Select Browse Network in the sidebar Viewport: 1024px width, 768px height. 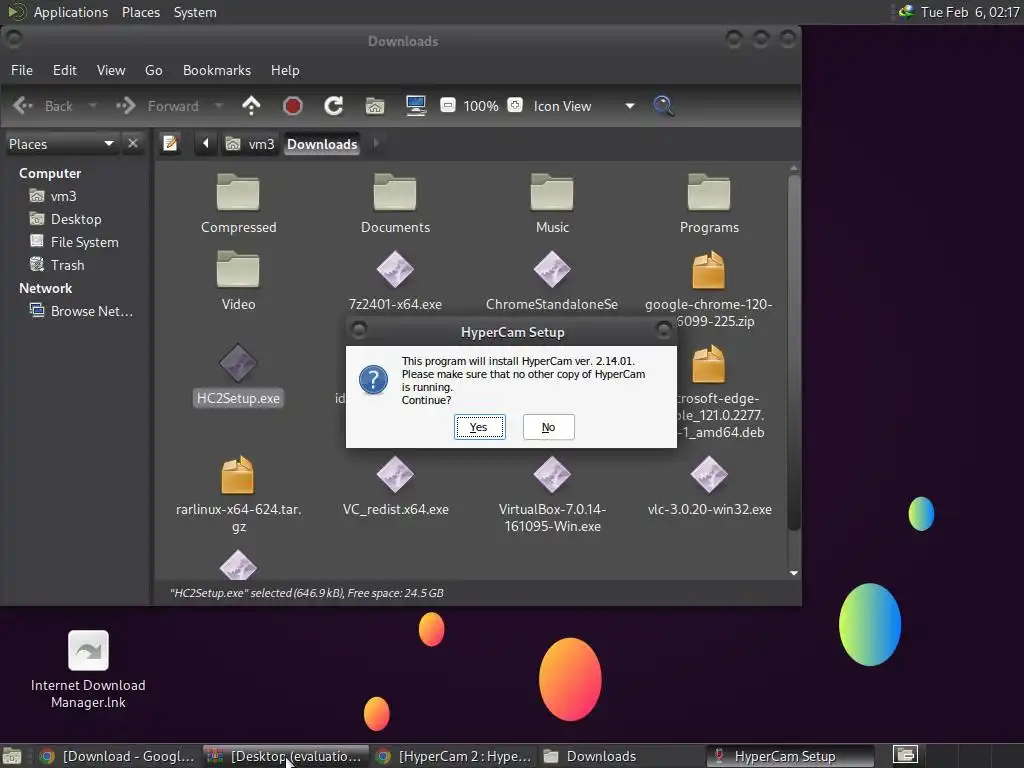81,311
